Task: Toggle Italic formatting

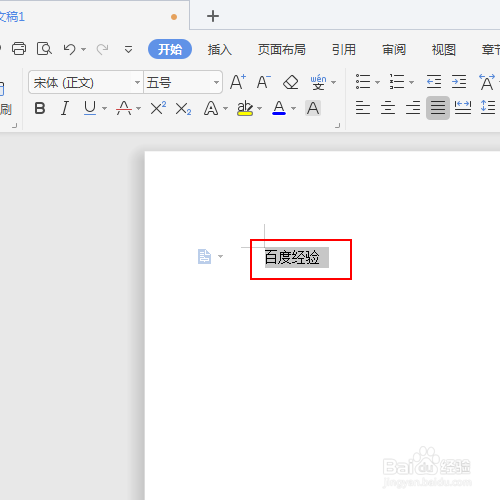Action: pyautogui.click(x=65, y=108)
